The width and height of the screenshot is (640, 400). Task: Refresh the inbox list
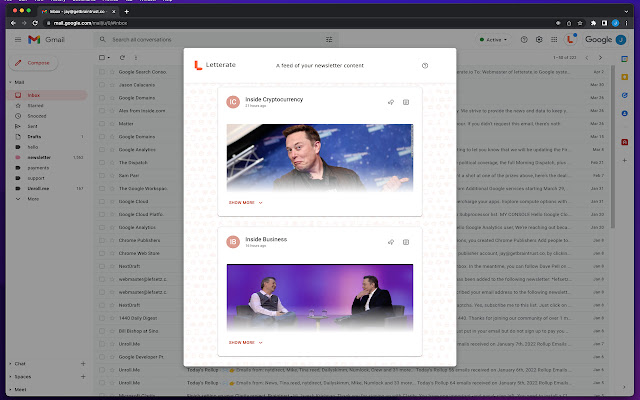(x=122, y=58)
